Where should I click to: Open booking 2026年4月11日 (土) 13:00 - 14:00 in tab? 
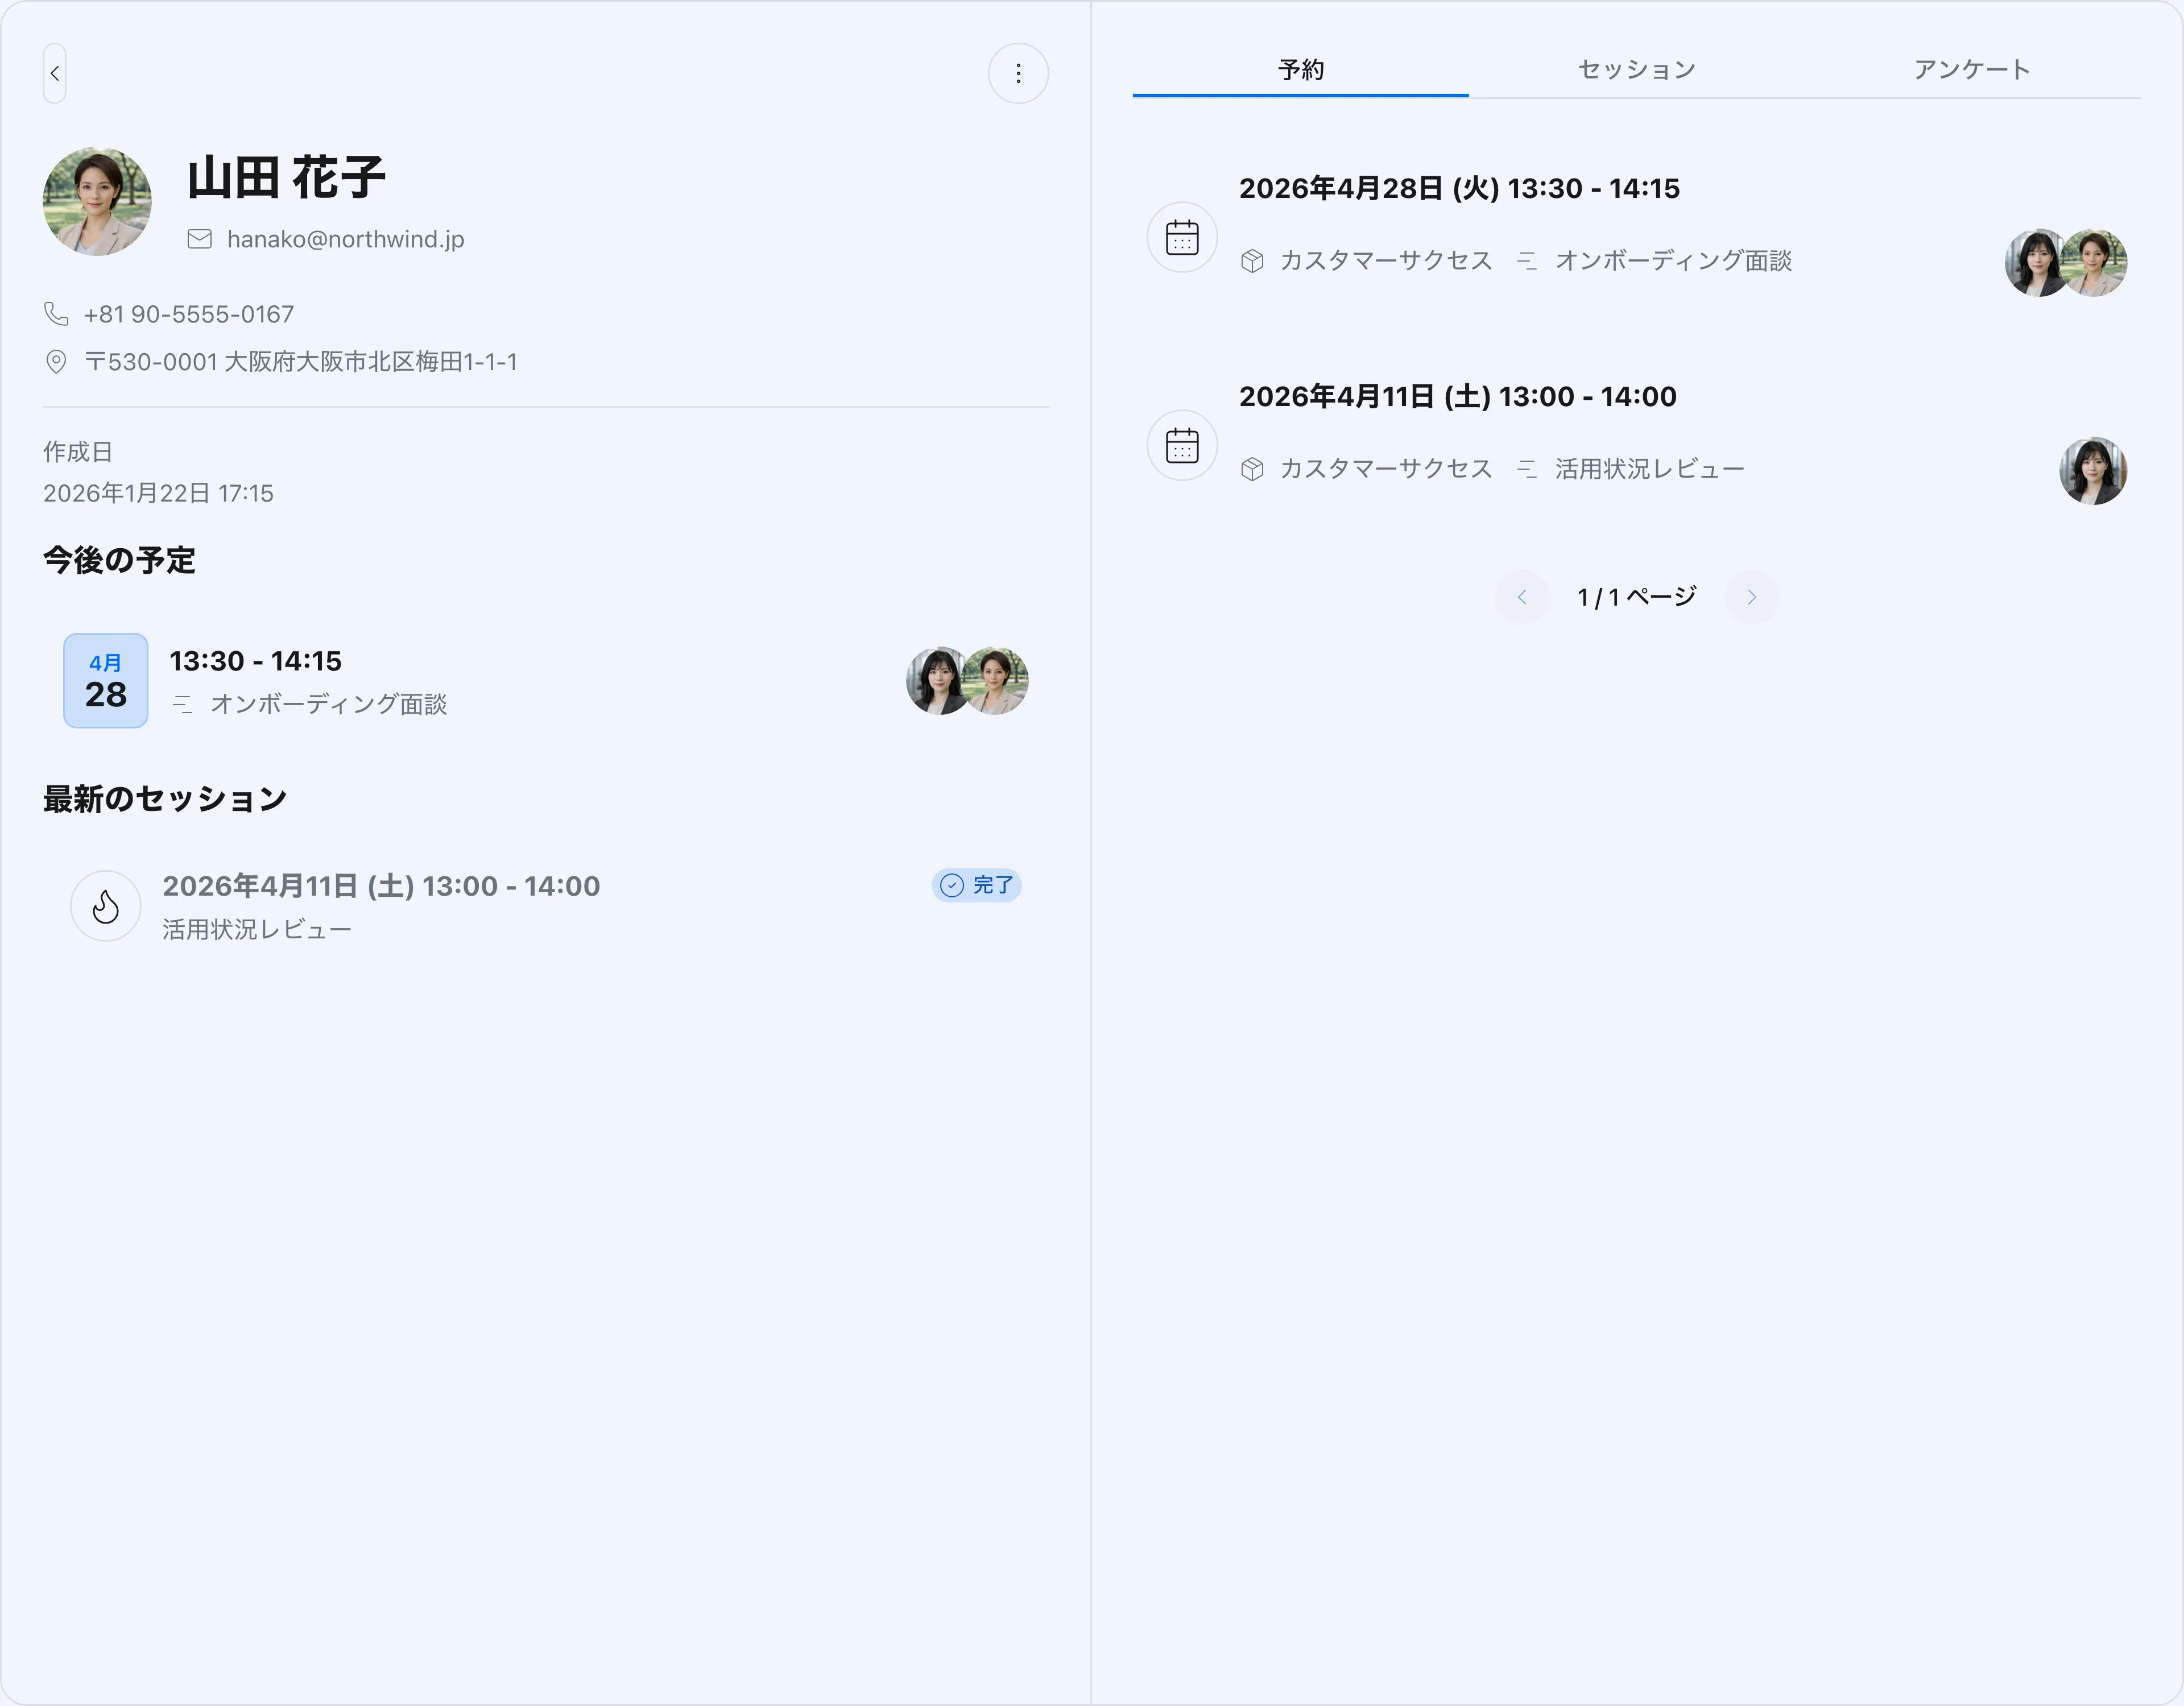(x=1457, y=396)
